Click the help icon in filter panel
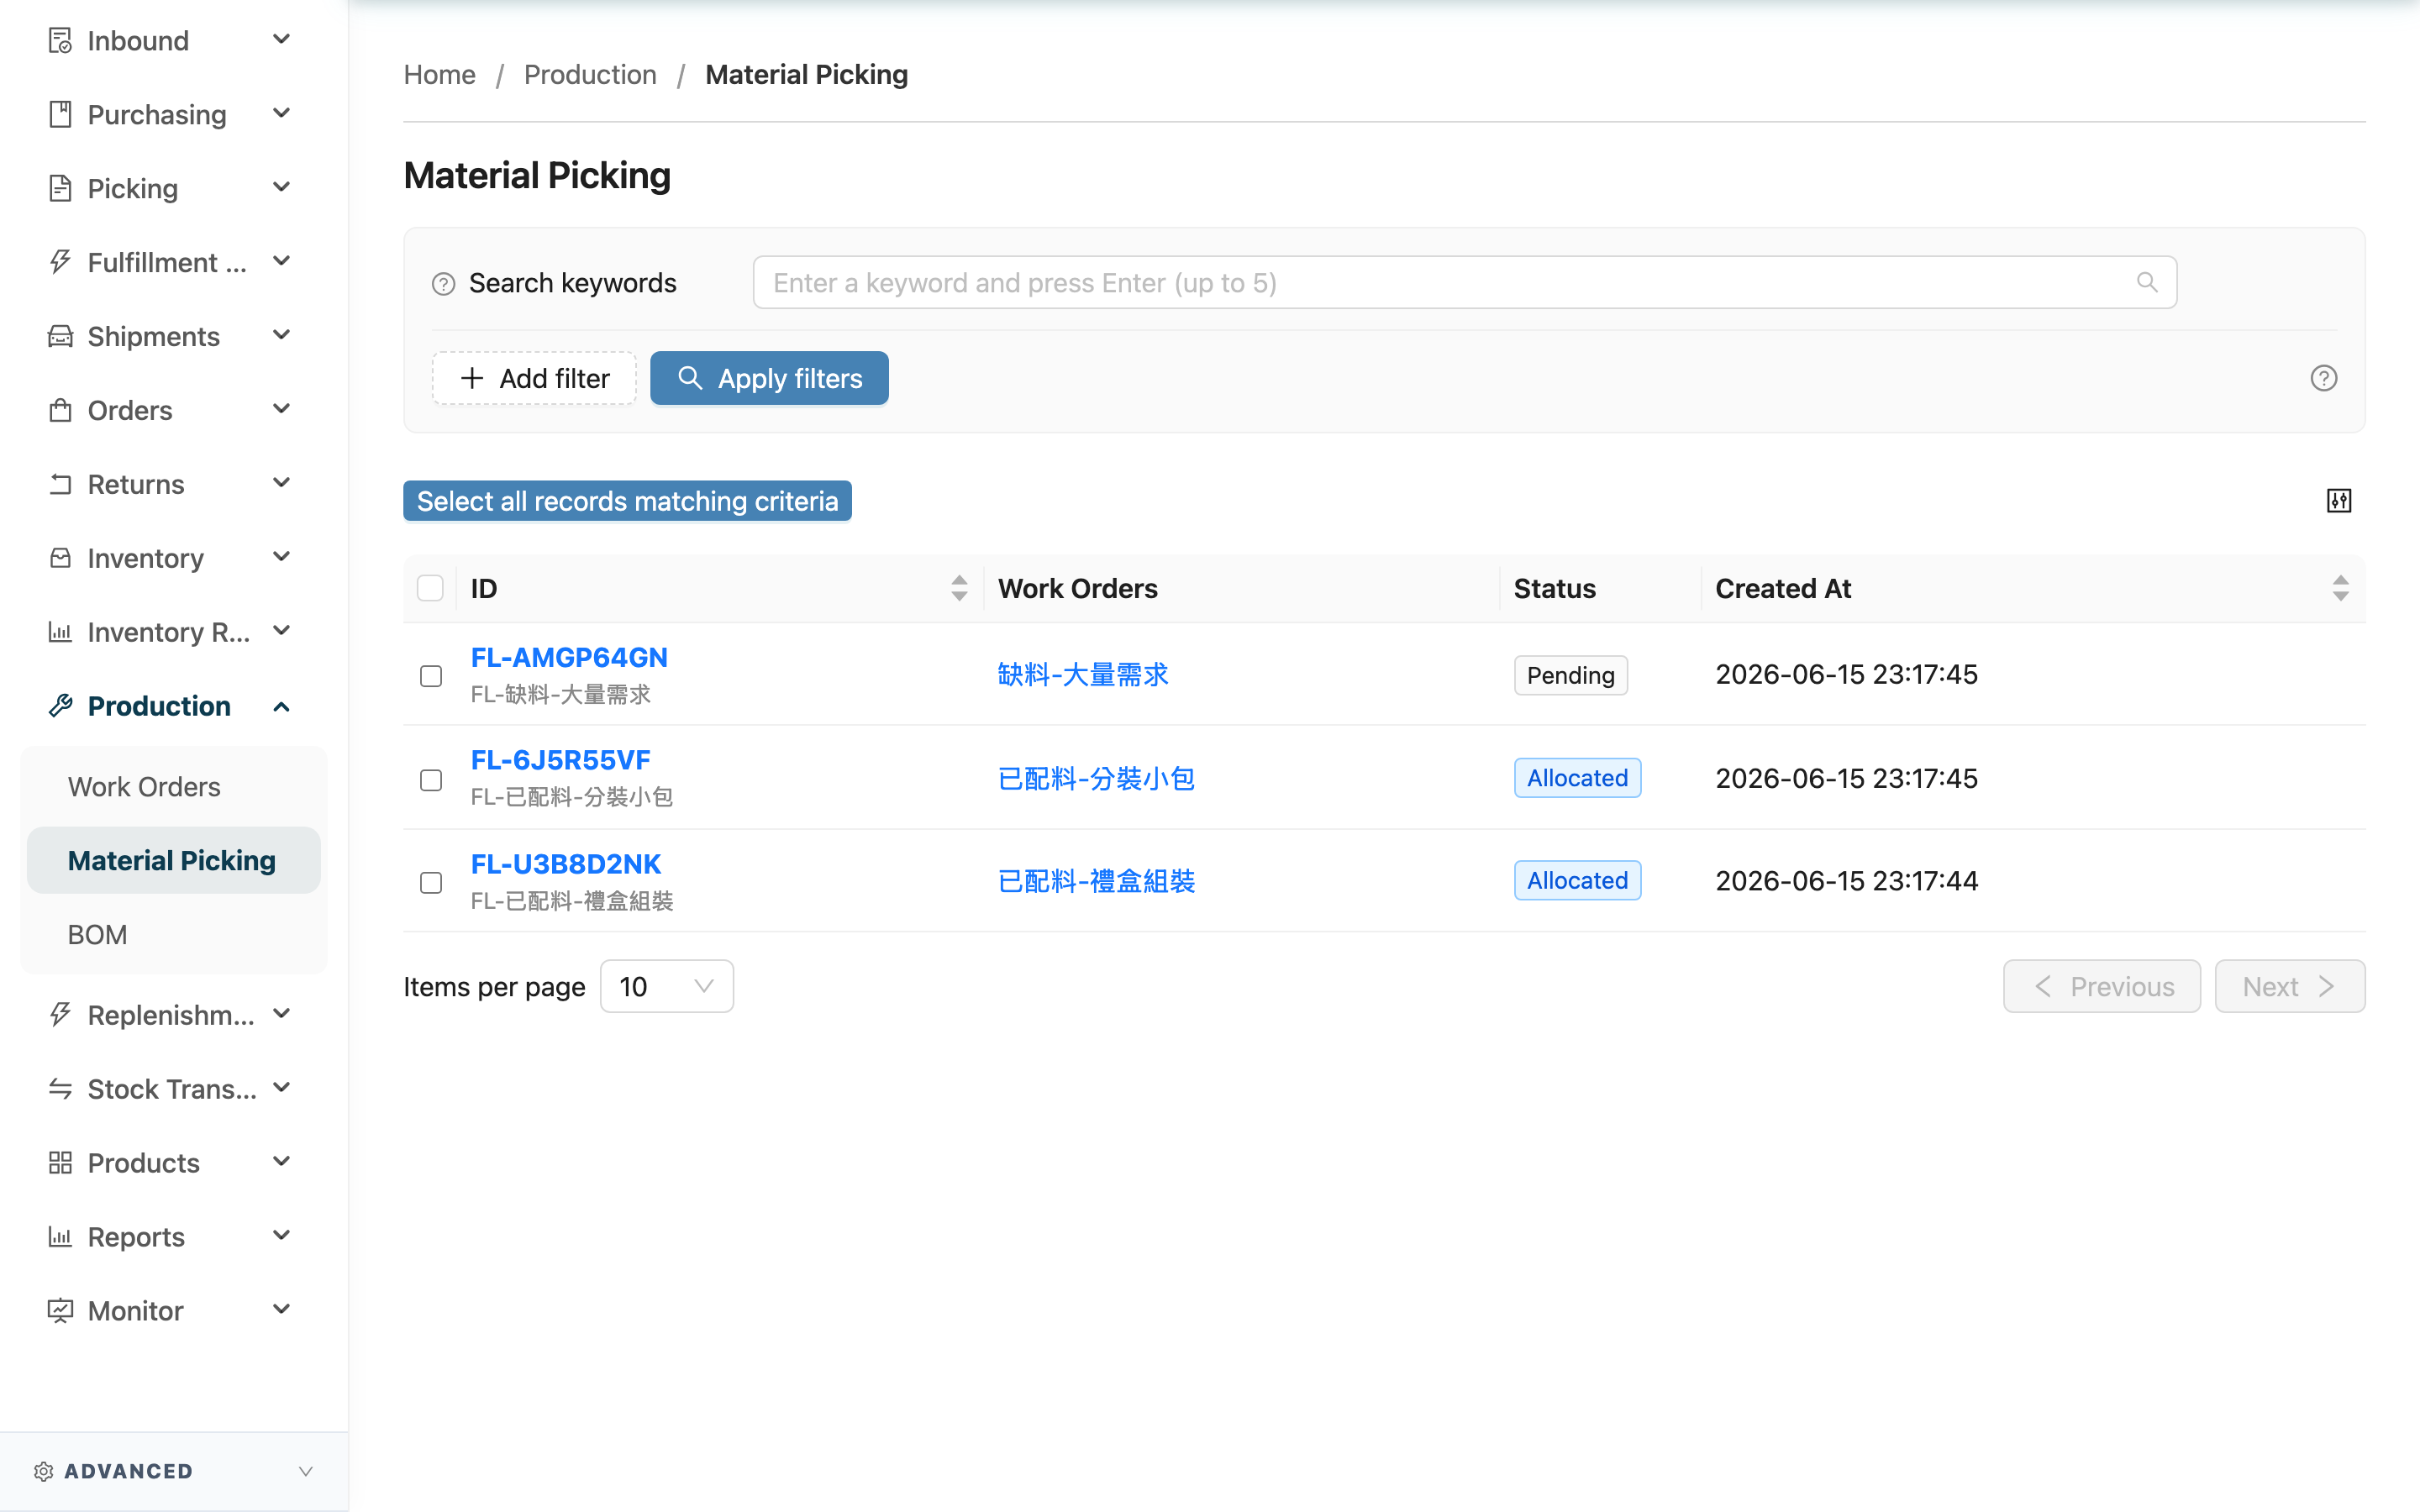This screenshot has height=1512, width=2420. click(x=2323, y=378)
